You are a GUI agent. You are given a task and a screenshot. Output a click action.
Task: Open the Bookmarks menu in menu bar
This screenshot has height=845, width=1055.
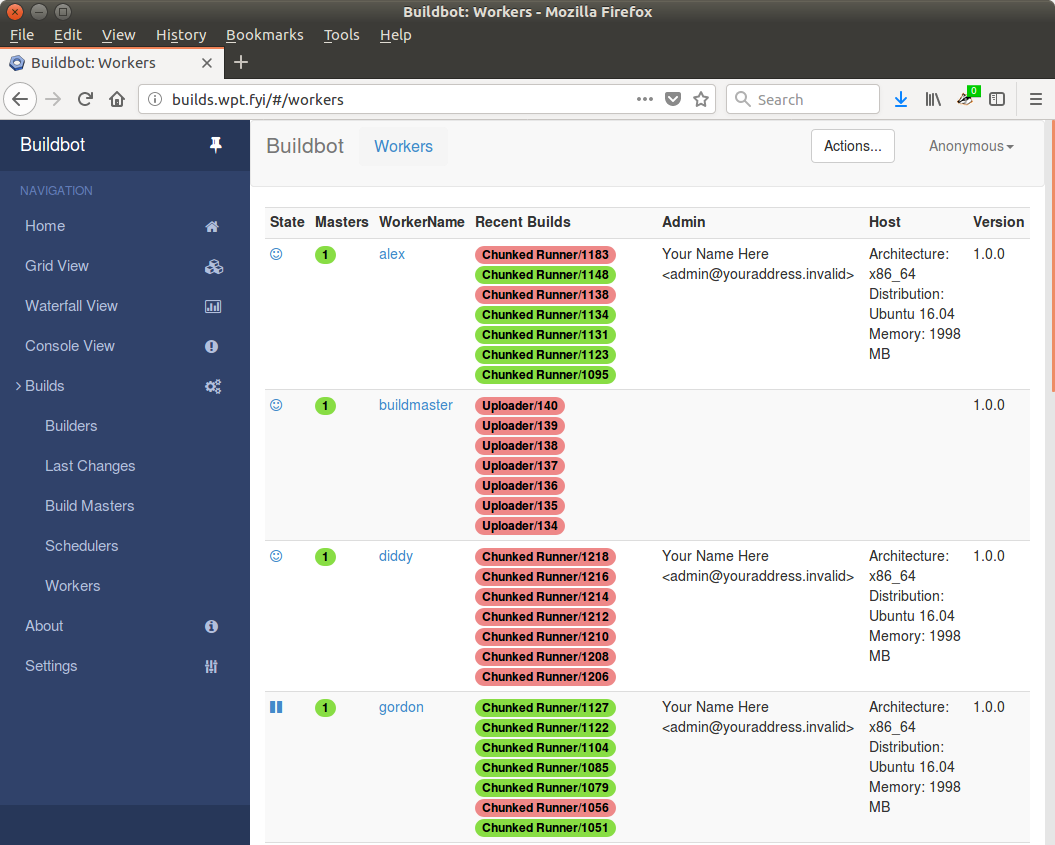point(264,35)
